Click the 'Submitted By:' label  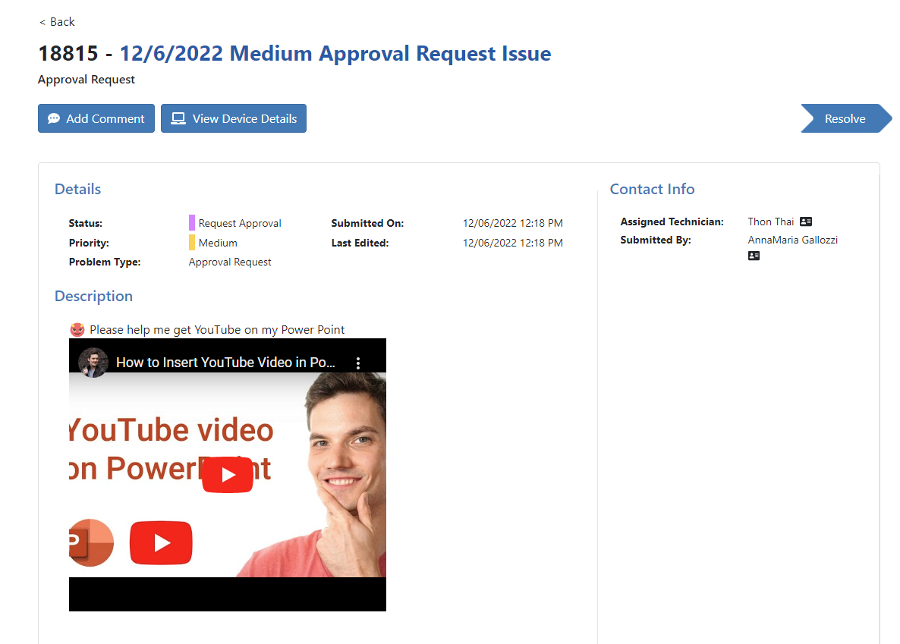point(655,240)
